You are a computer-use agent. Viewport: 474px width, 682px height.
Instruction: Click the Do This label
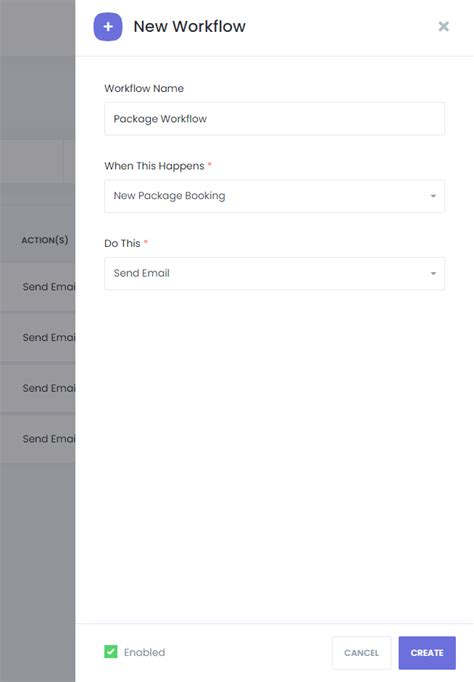click(122, 243)
